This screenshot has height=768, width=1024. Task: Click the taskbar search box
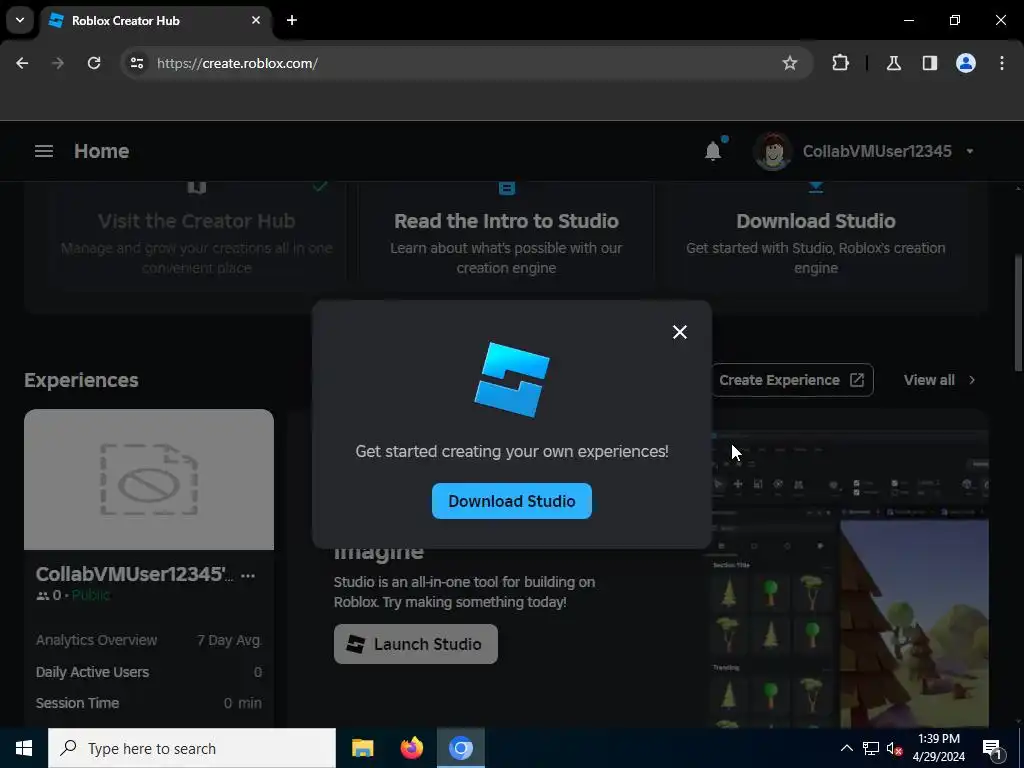tap(192, 748)
